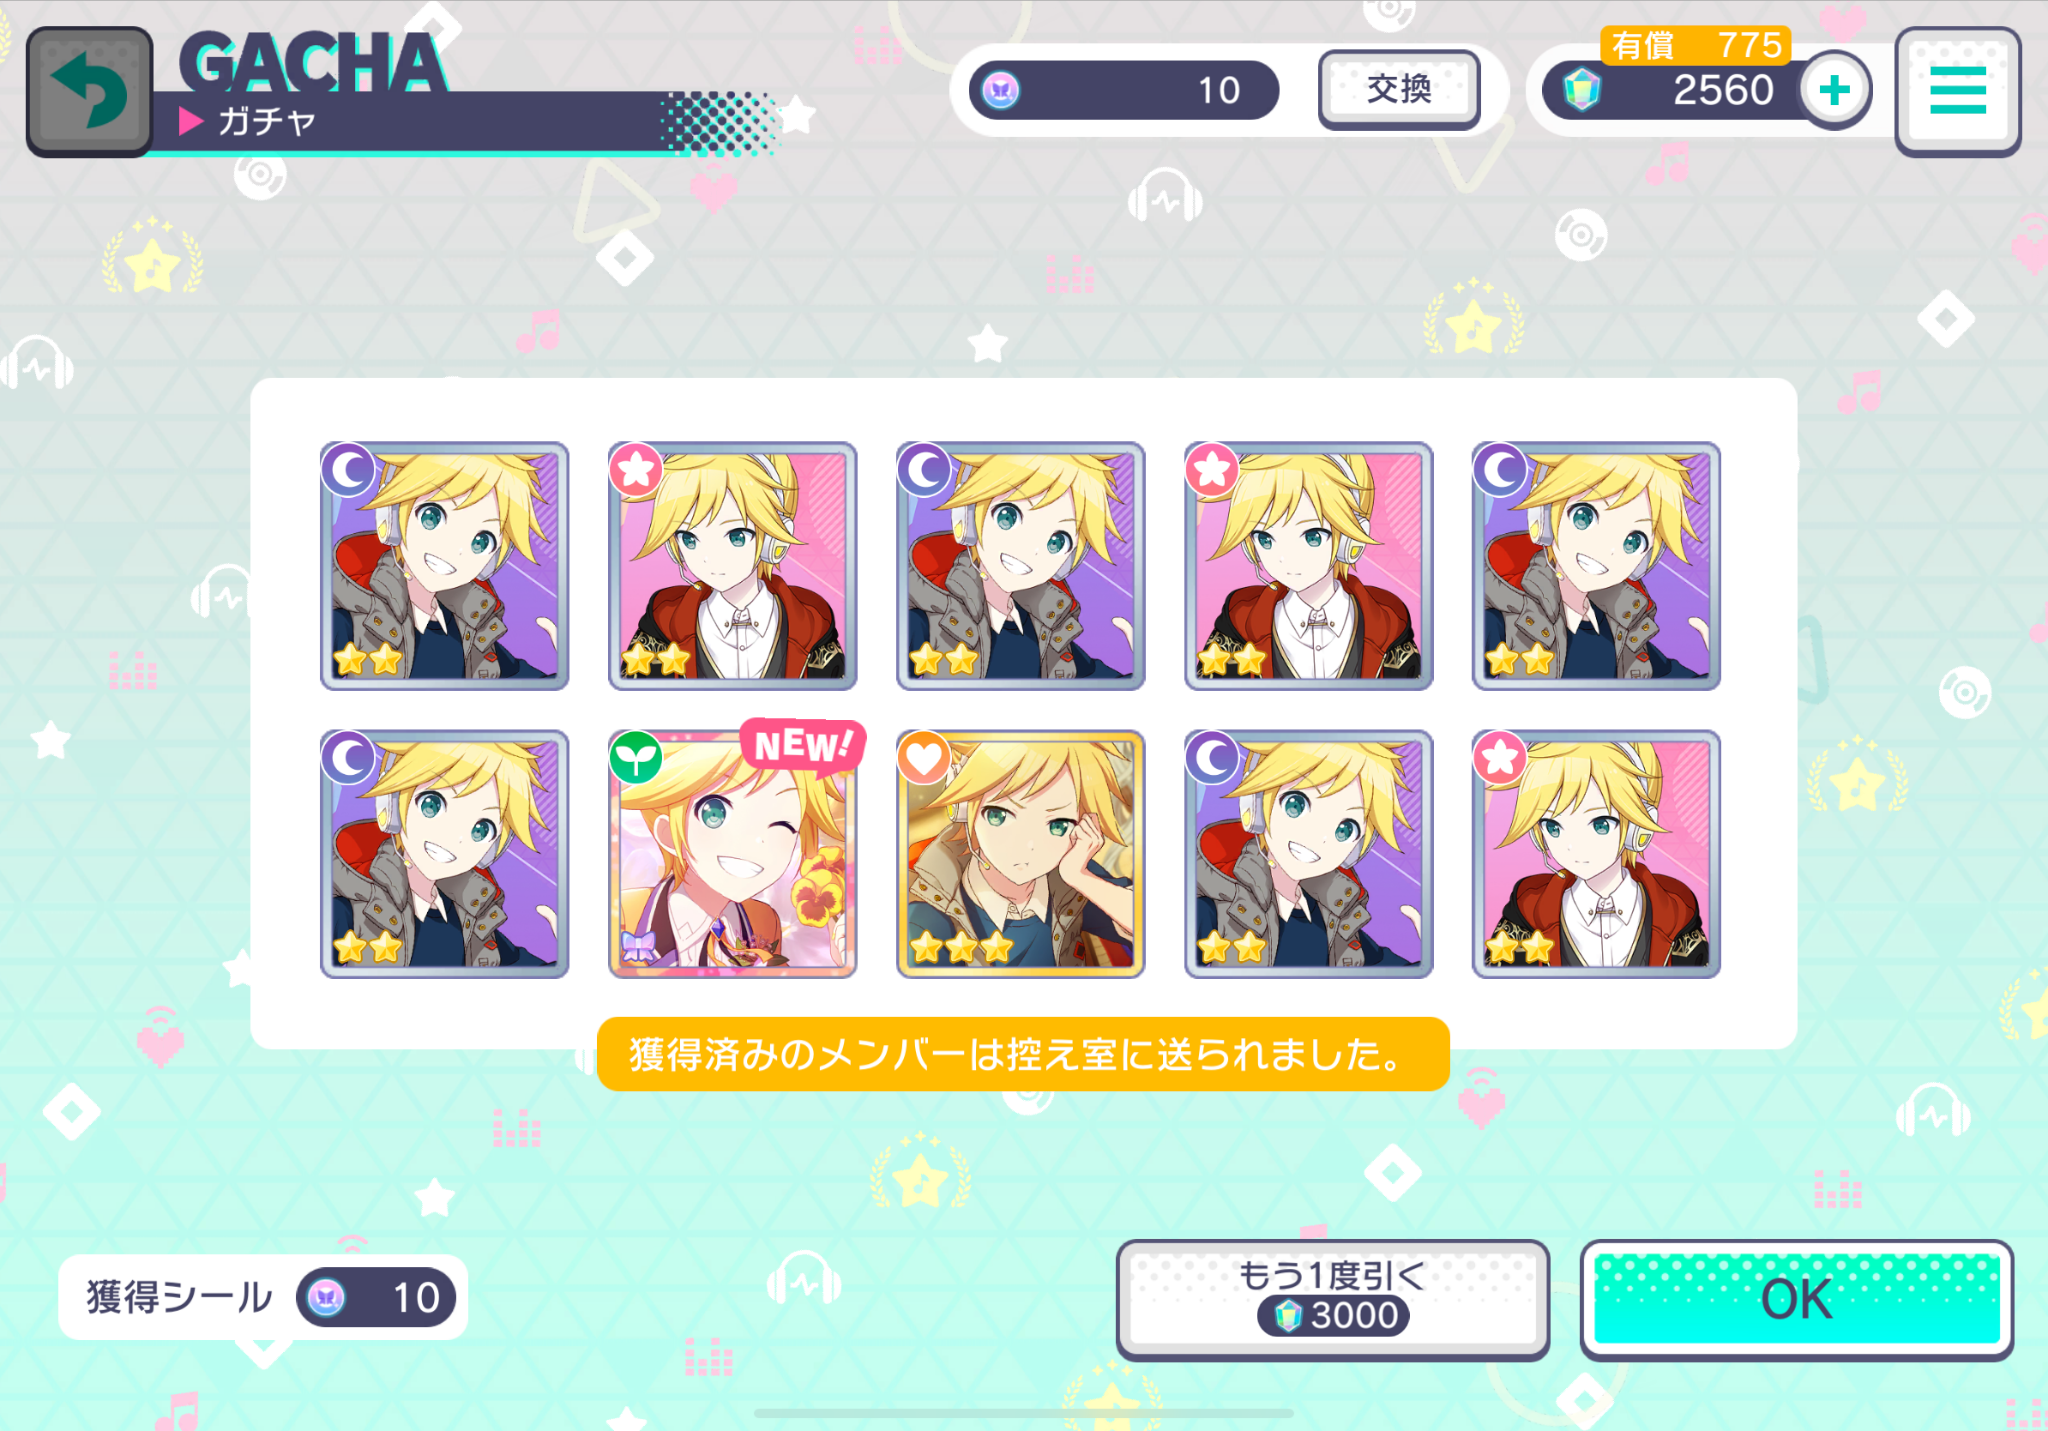Tap the plus icon to add crystals
The width and height of the screenshot is (2048, 1431).
coord(1834,91)
